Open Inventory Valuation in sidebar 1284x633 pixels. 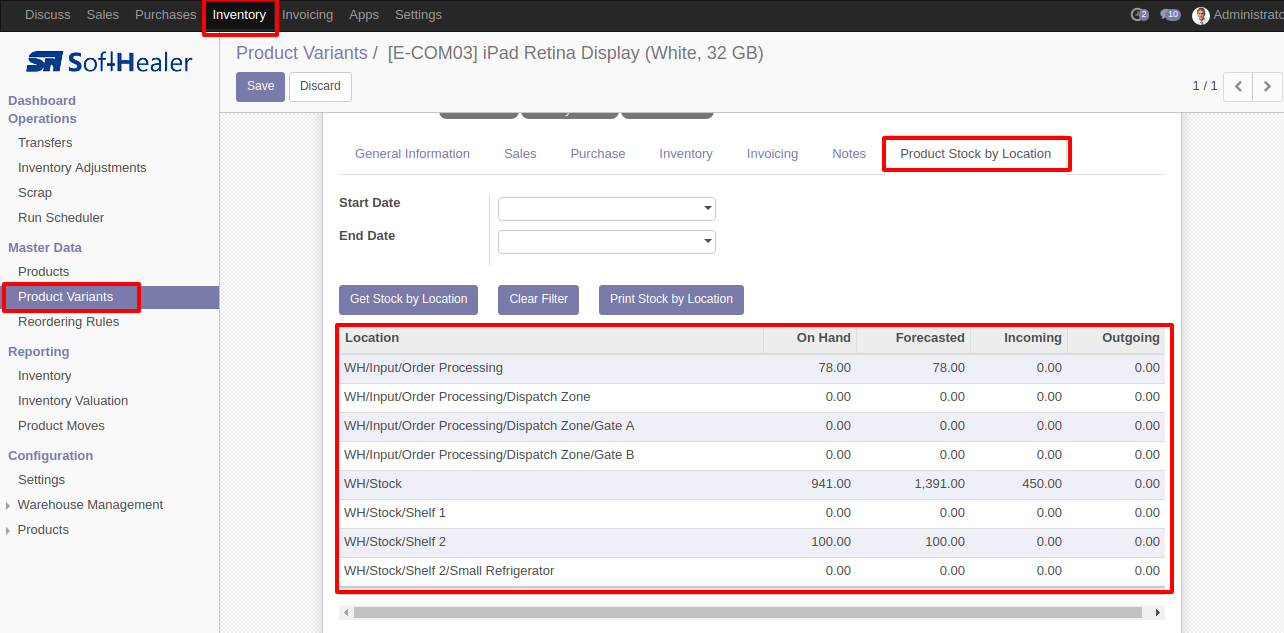(x=73, y=401)
